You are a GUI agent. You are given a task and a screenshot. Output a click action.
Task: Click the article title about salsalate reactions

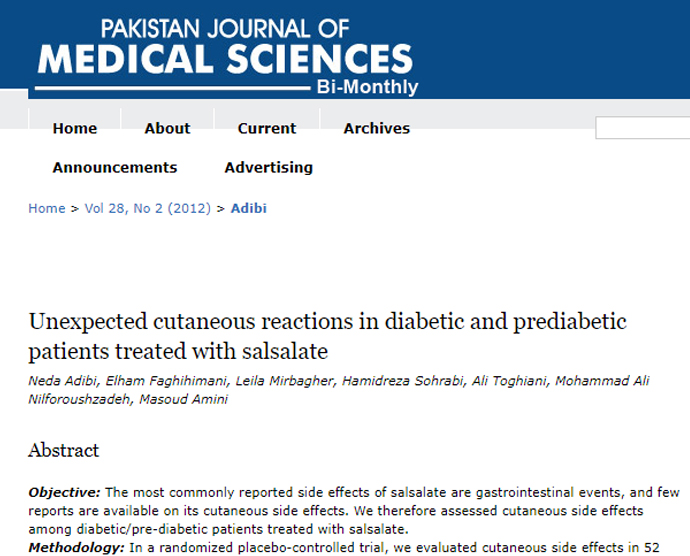click(x=327, y=337)
